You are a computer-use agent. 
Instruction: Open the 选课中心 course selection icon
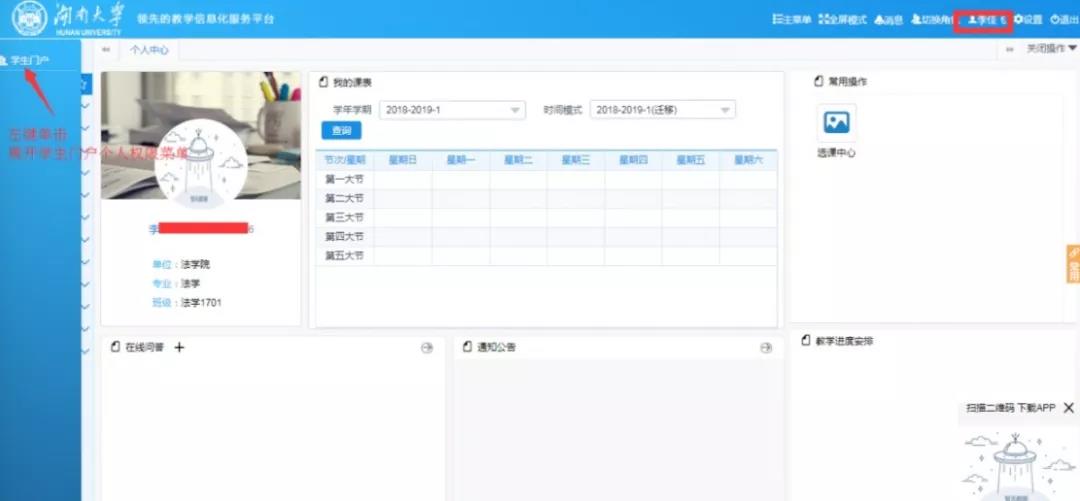click(x=836, y=123)
